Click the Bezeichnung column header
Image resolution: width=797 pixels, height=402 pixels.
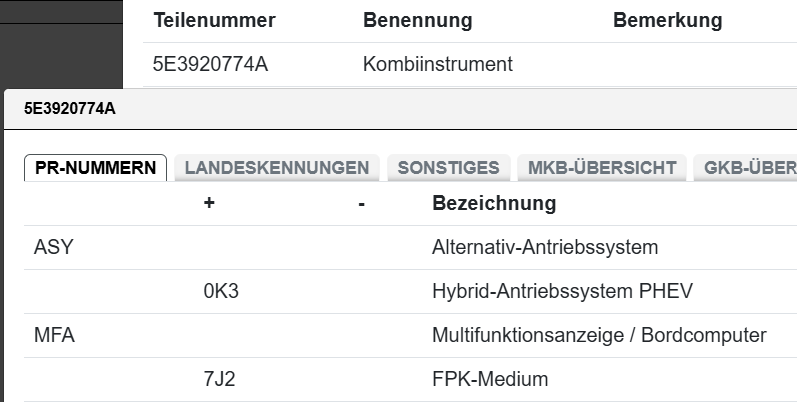point(494,204)
